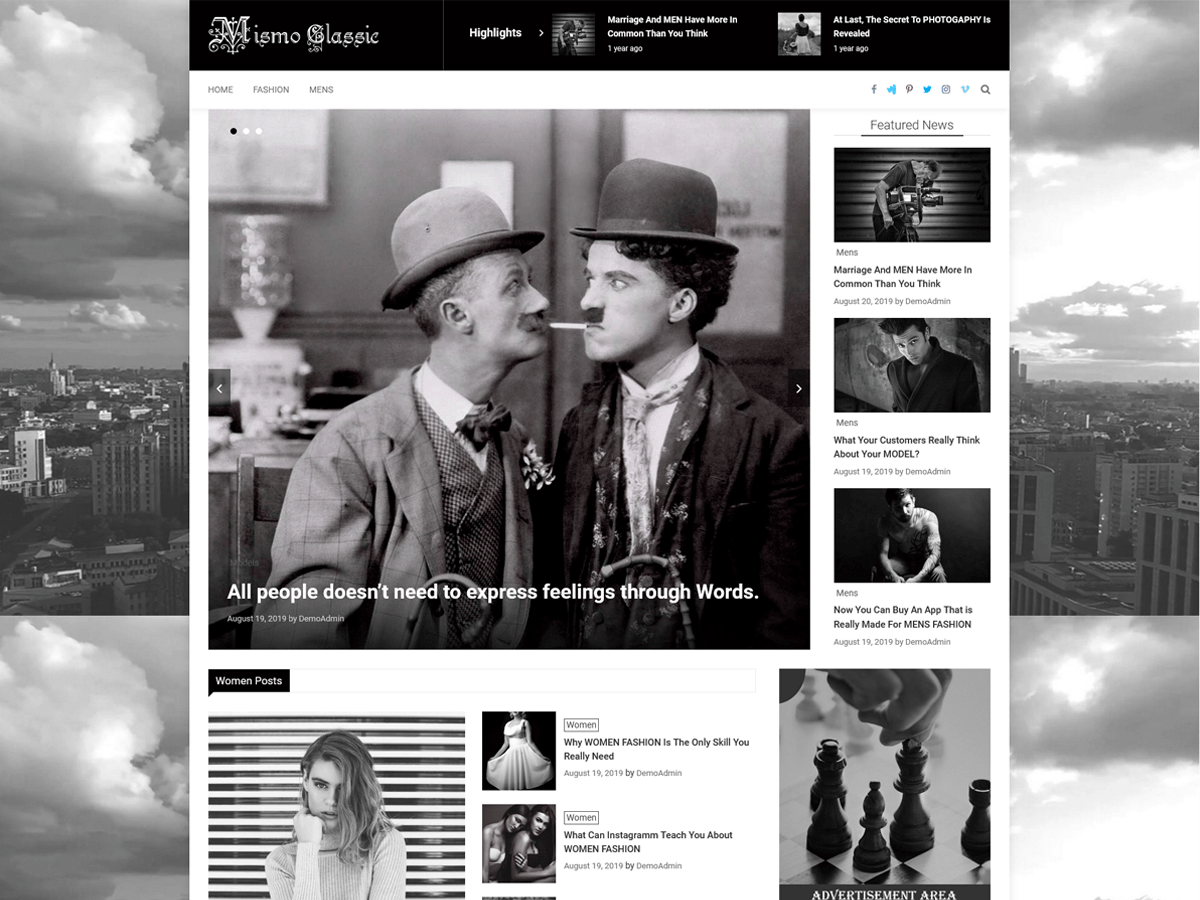Open the Pinterest social icon
This screenshot has width=1200, height=900.
click(909, 90)
